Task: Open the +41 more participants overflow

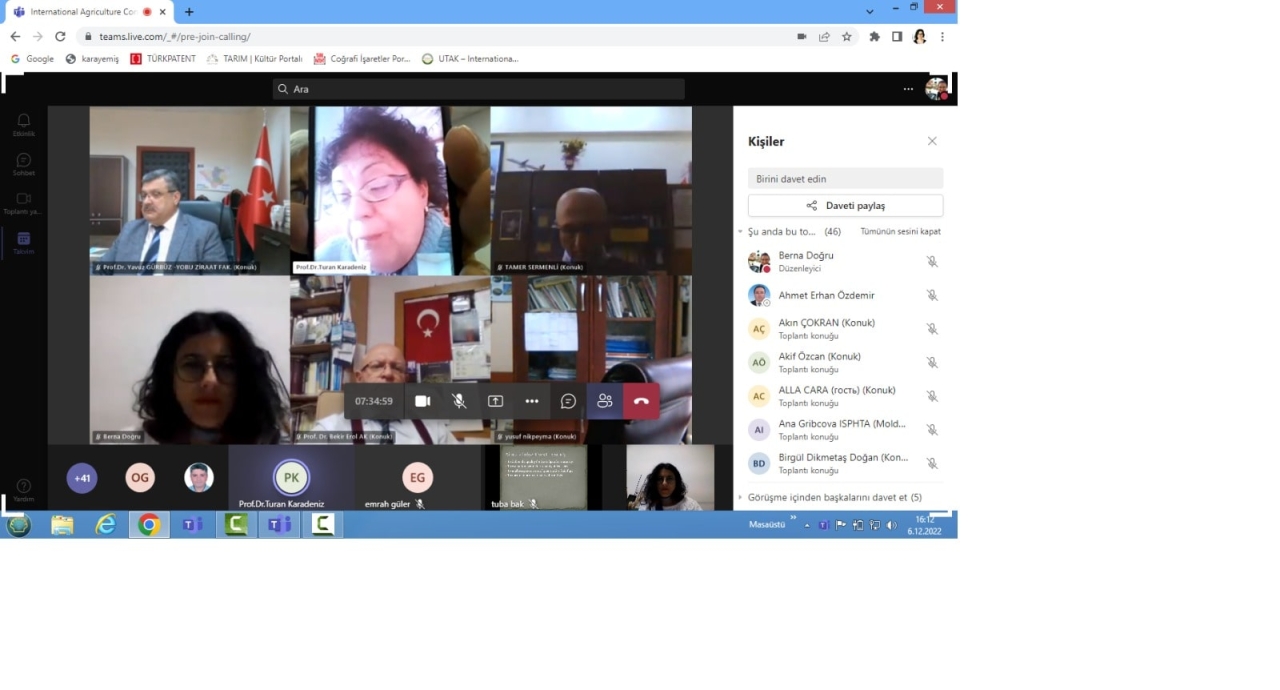Action: pyautogui.click(x=82, y=478)
